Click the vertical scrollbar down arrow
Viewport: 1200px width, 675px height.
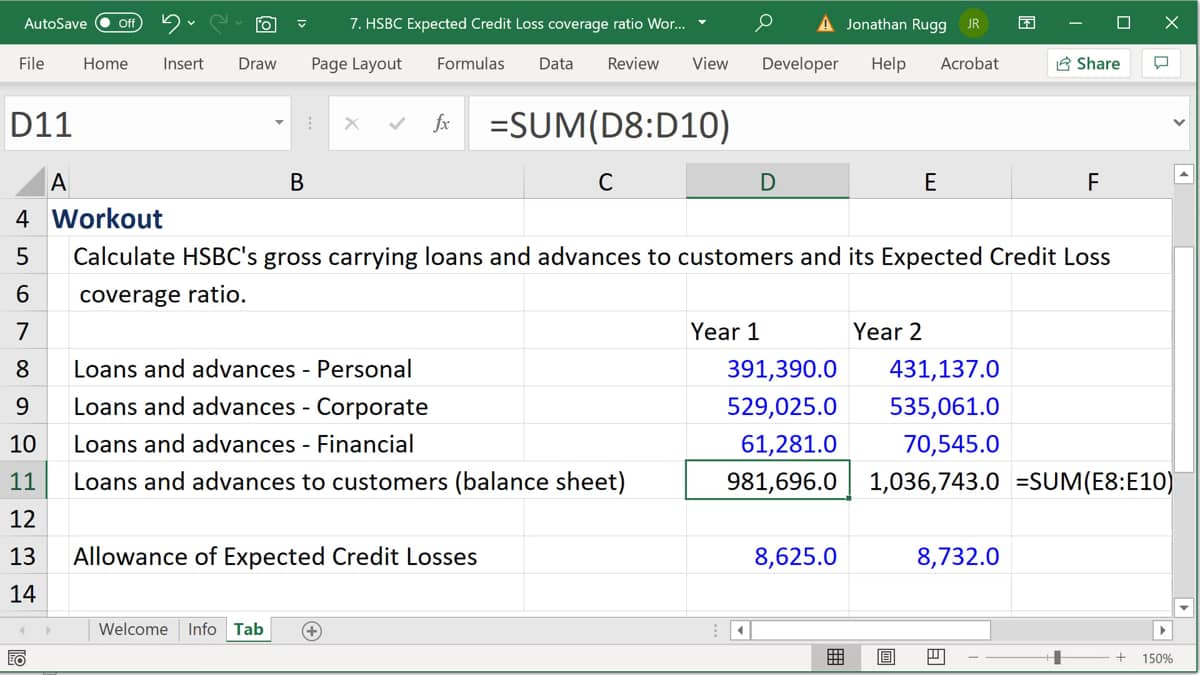pyautogui.click(x=1183, y=607)
